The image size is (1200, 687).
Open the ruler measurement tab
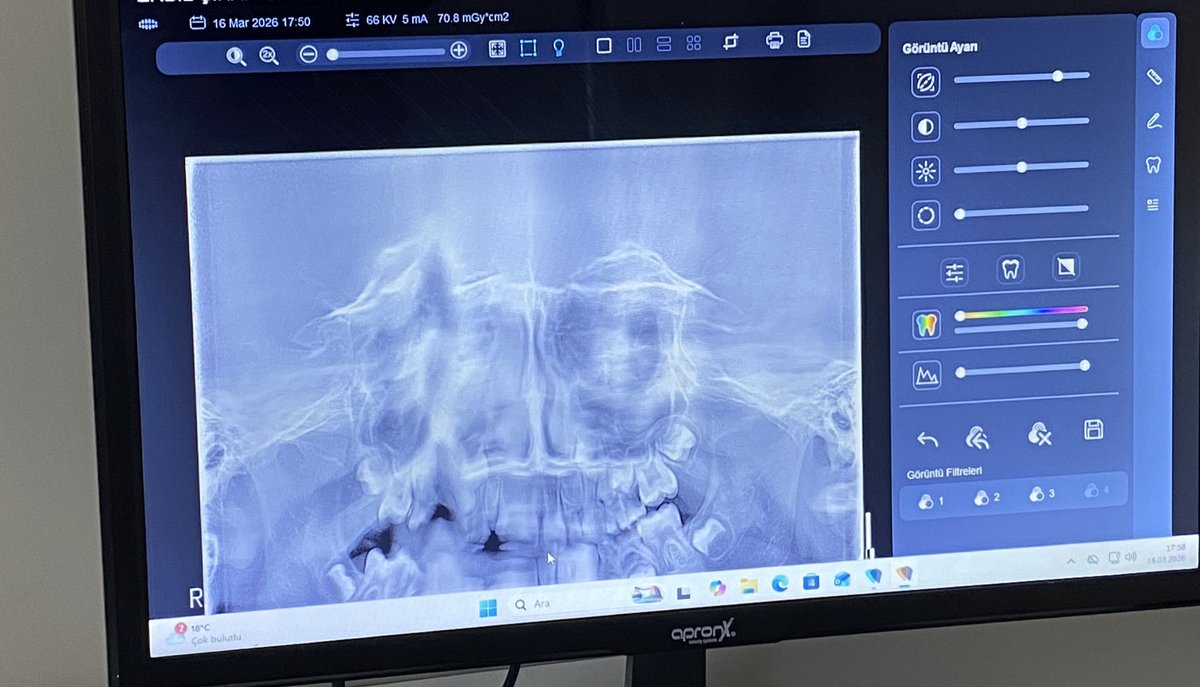point(1154,77)
